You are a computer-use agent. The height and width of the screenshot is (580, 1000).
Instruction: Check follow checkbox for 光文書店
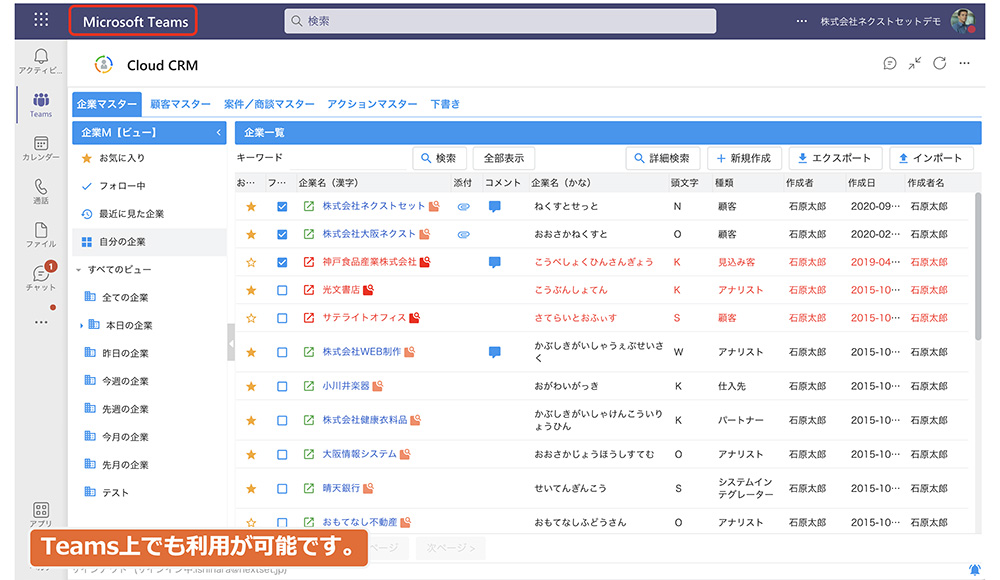coord(282,290)
